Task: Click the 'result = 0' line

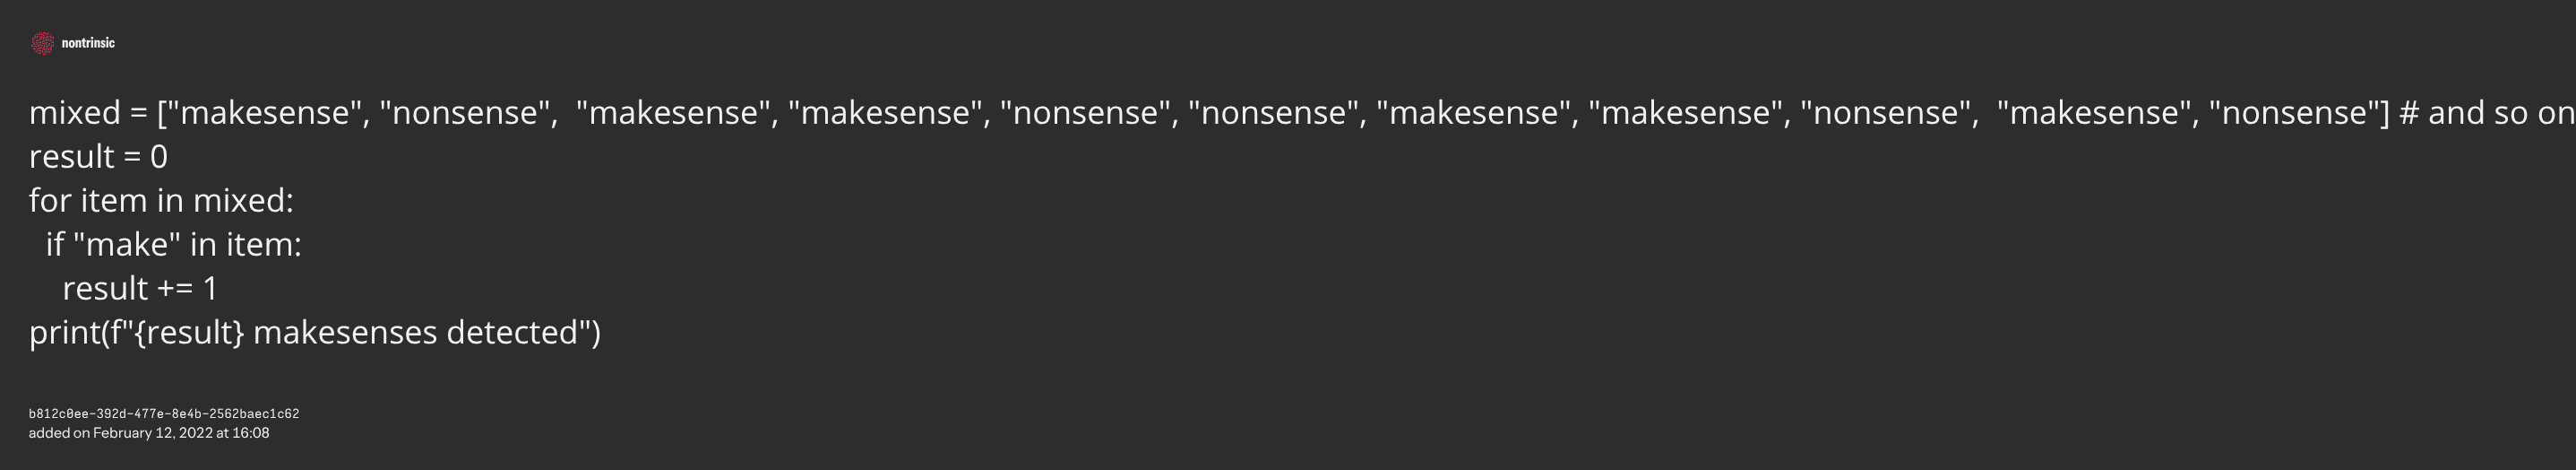Action: [98, 157]
